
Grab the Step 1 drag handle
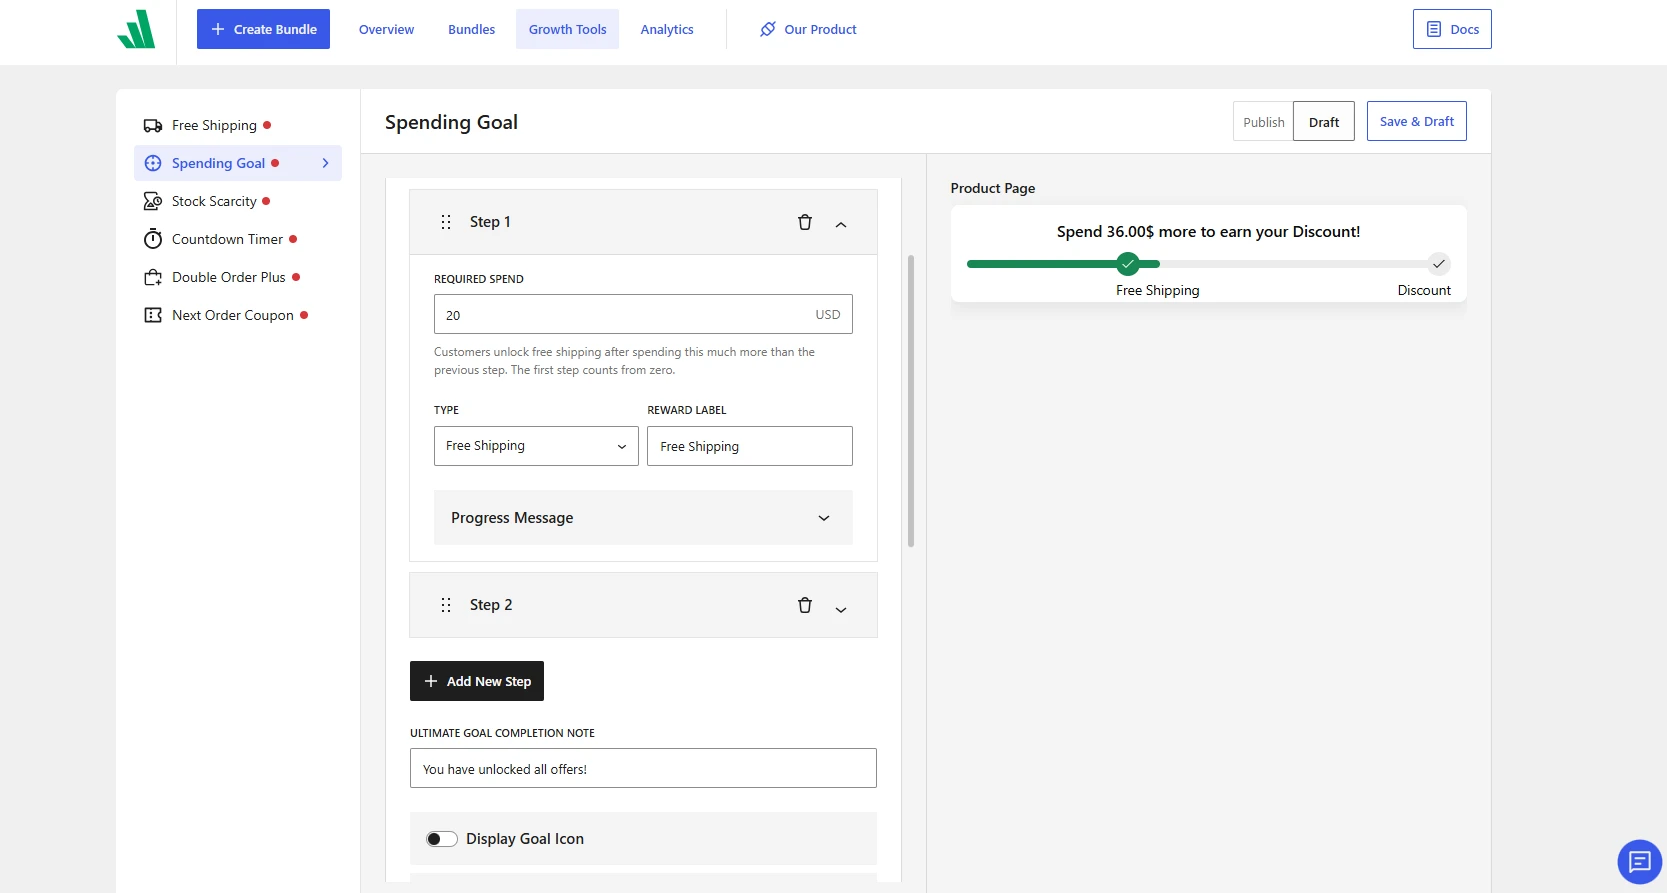(x=446, y=222)
